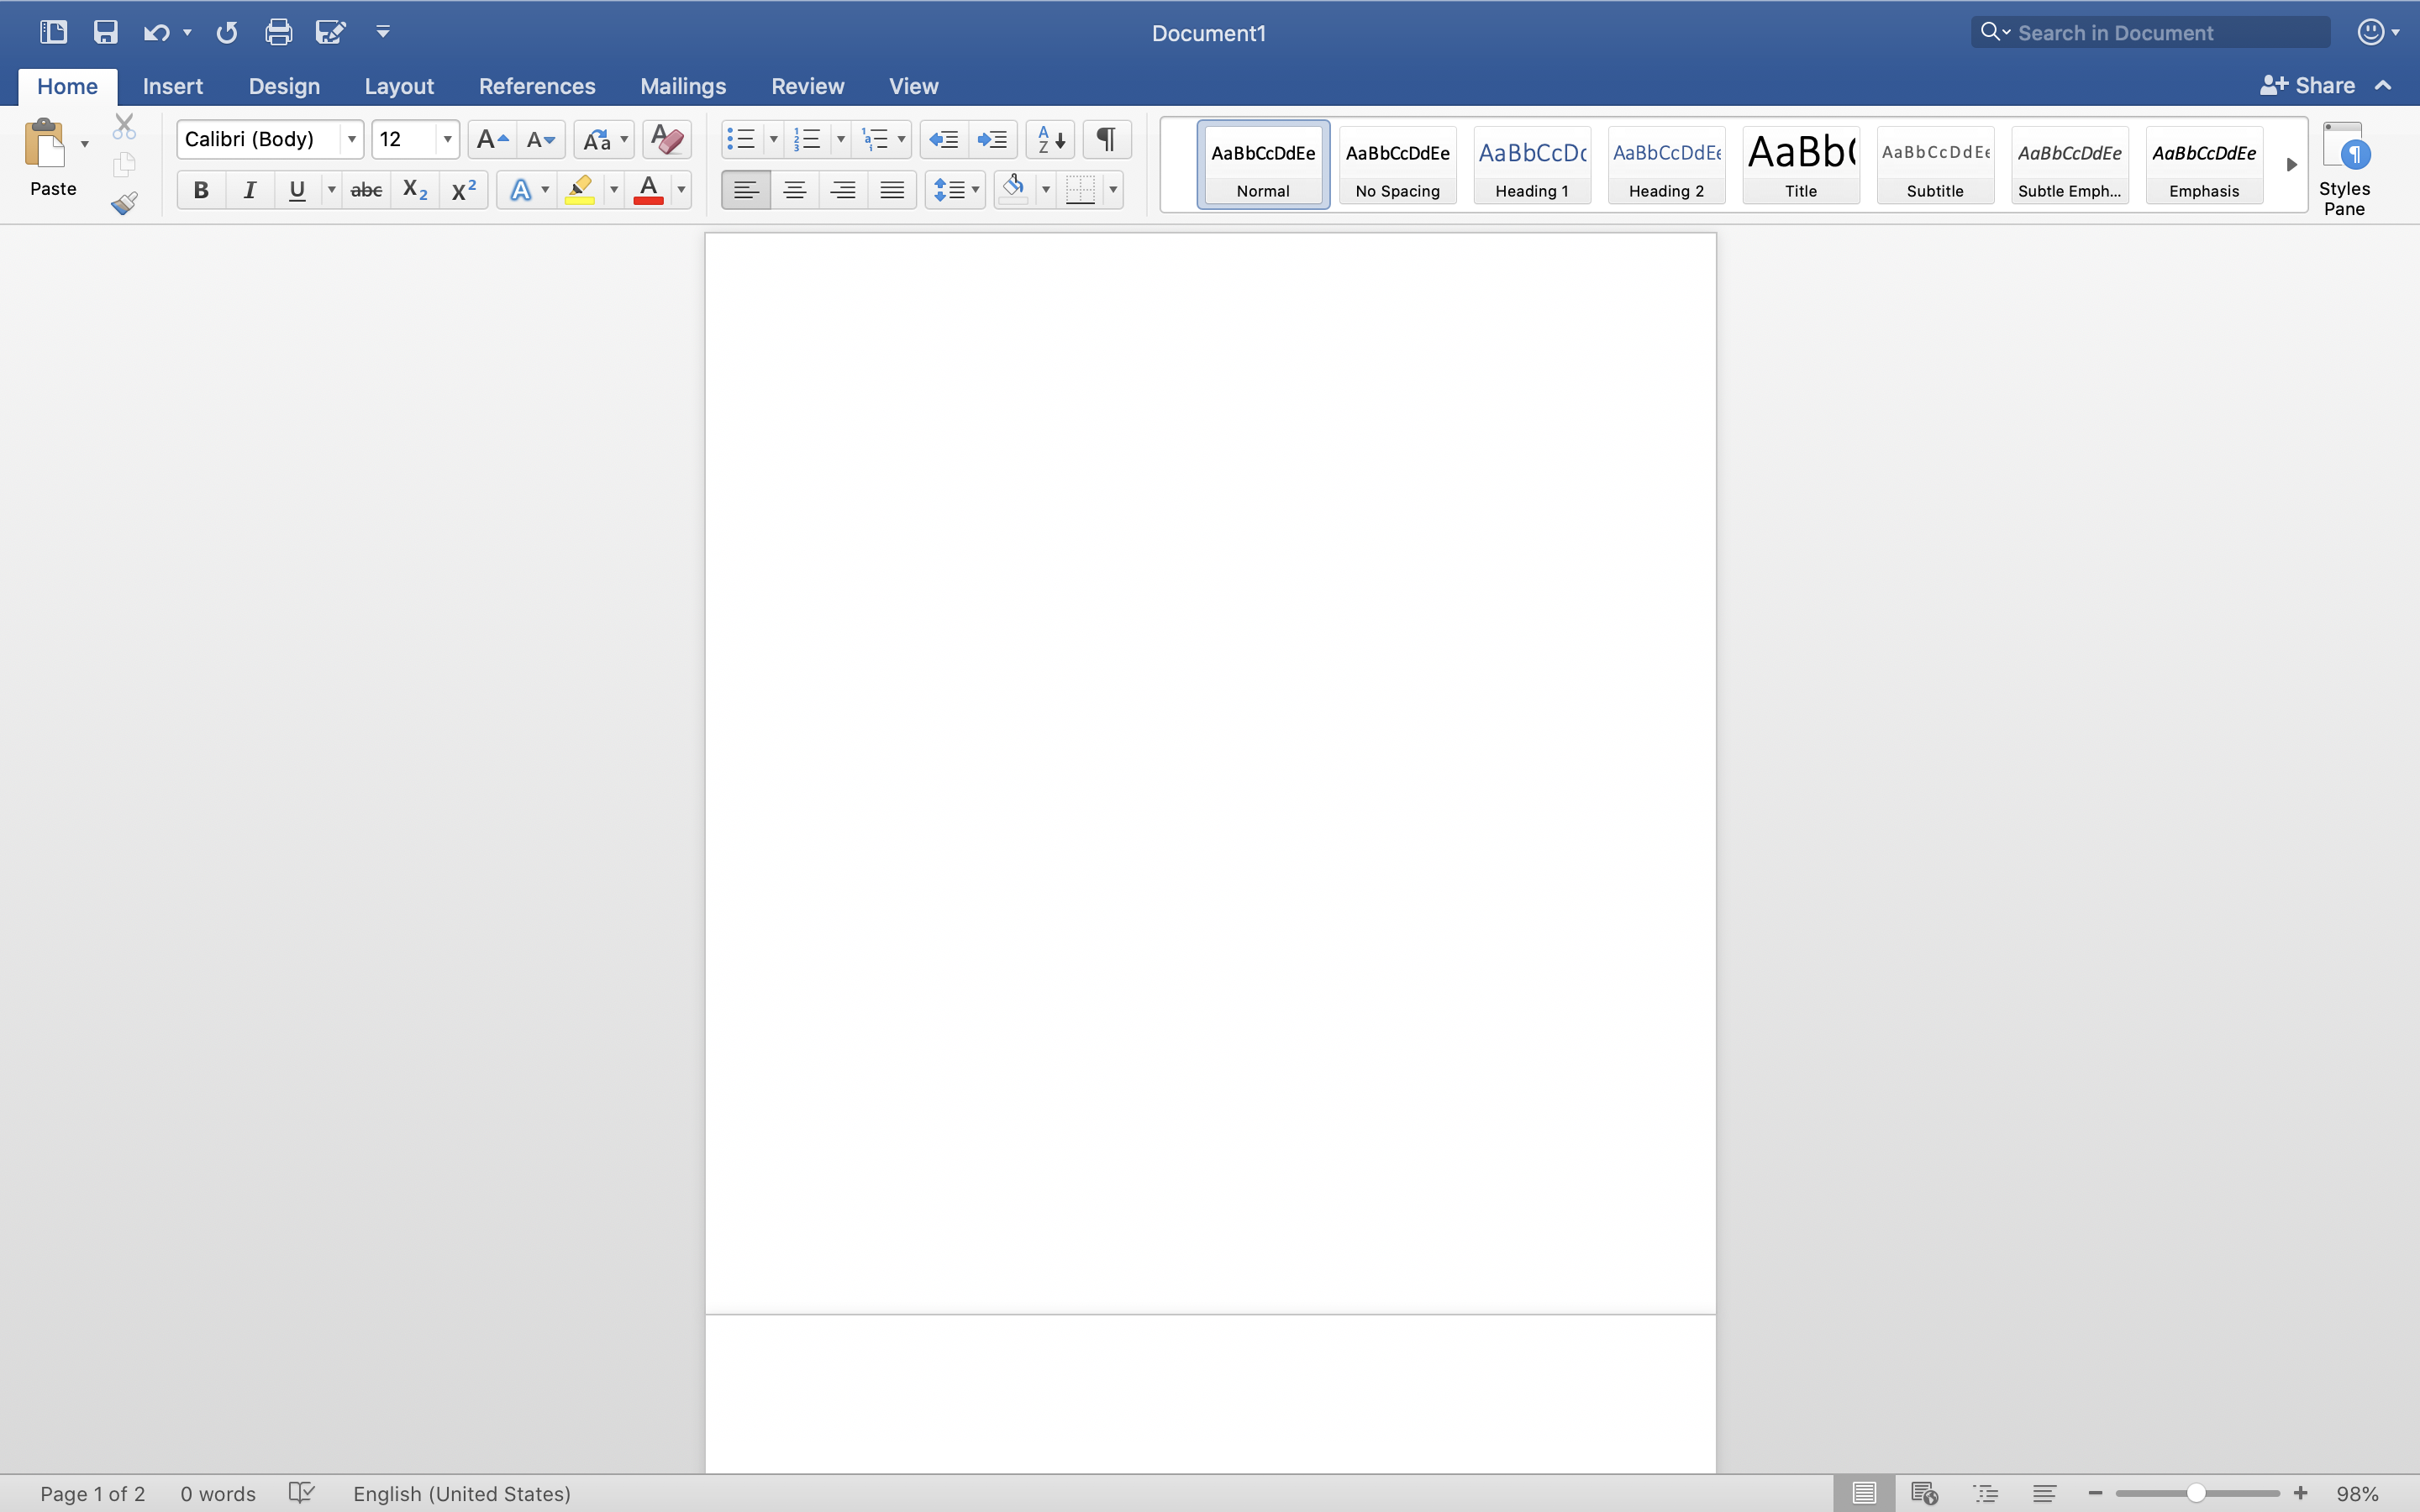
Task: Open the Review tab
Action: coord(808,86)
